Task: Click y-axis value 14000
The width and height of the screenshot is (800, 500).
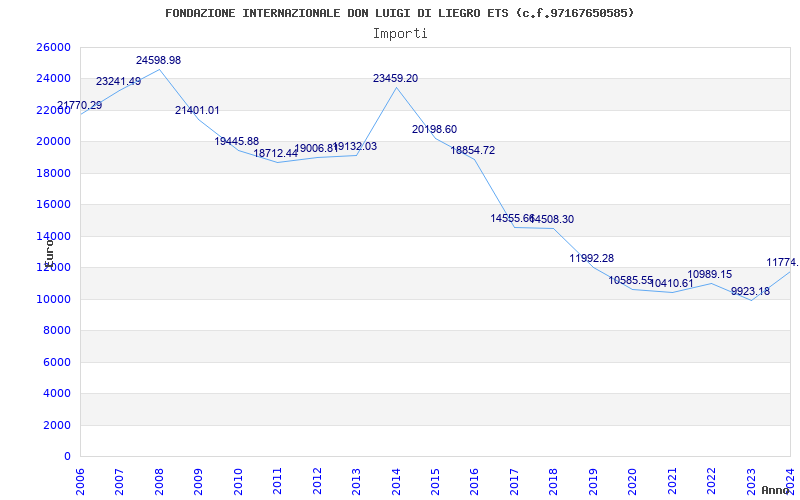Action: click(x=53, y=236)
